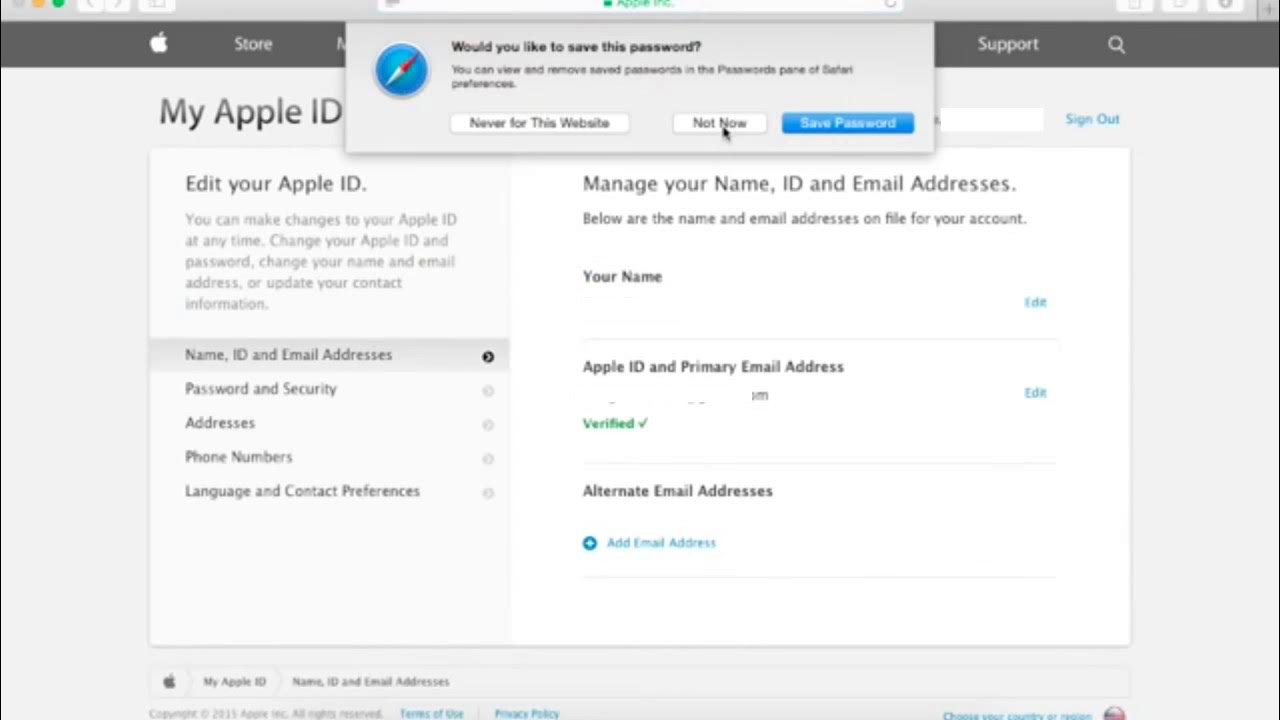Viewport: 1280px width, 720px height.
Task: Click the Verified status text
Action: click(615, 423)
